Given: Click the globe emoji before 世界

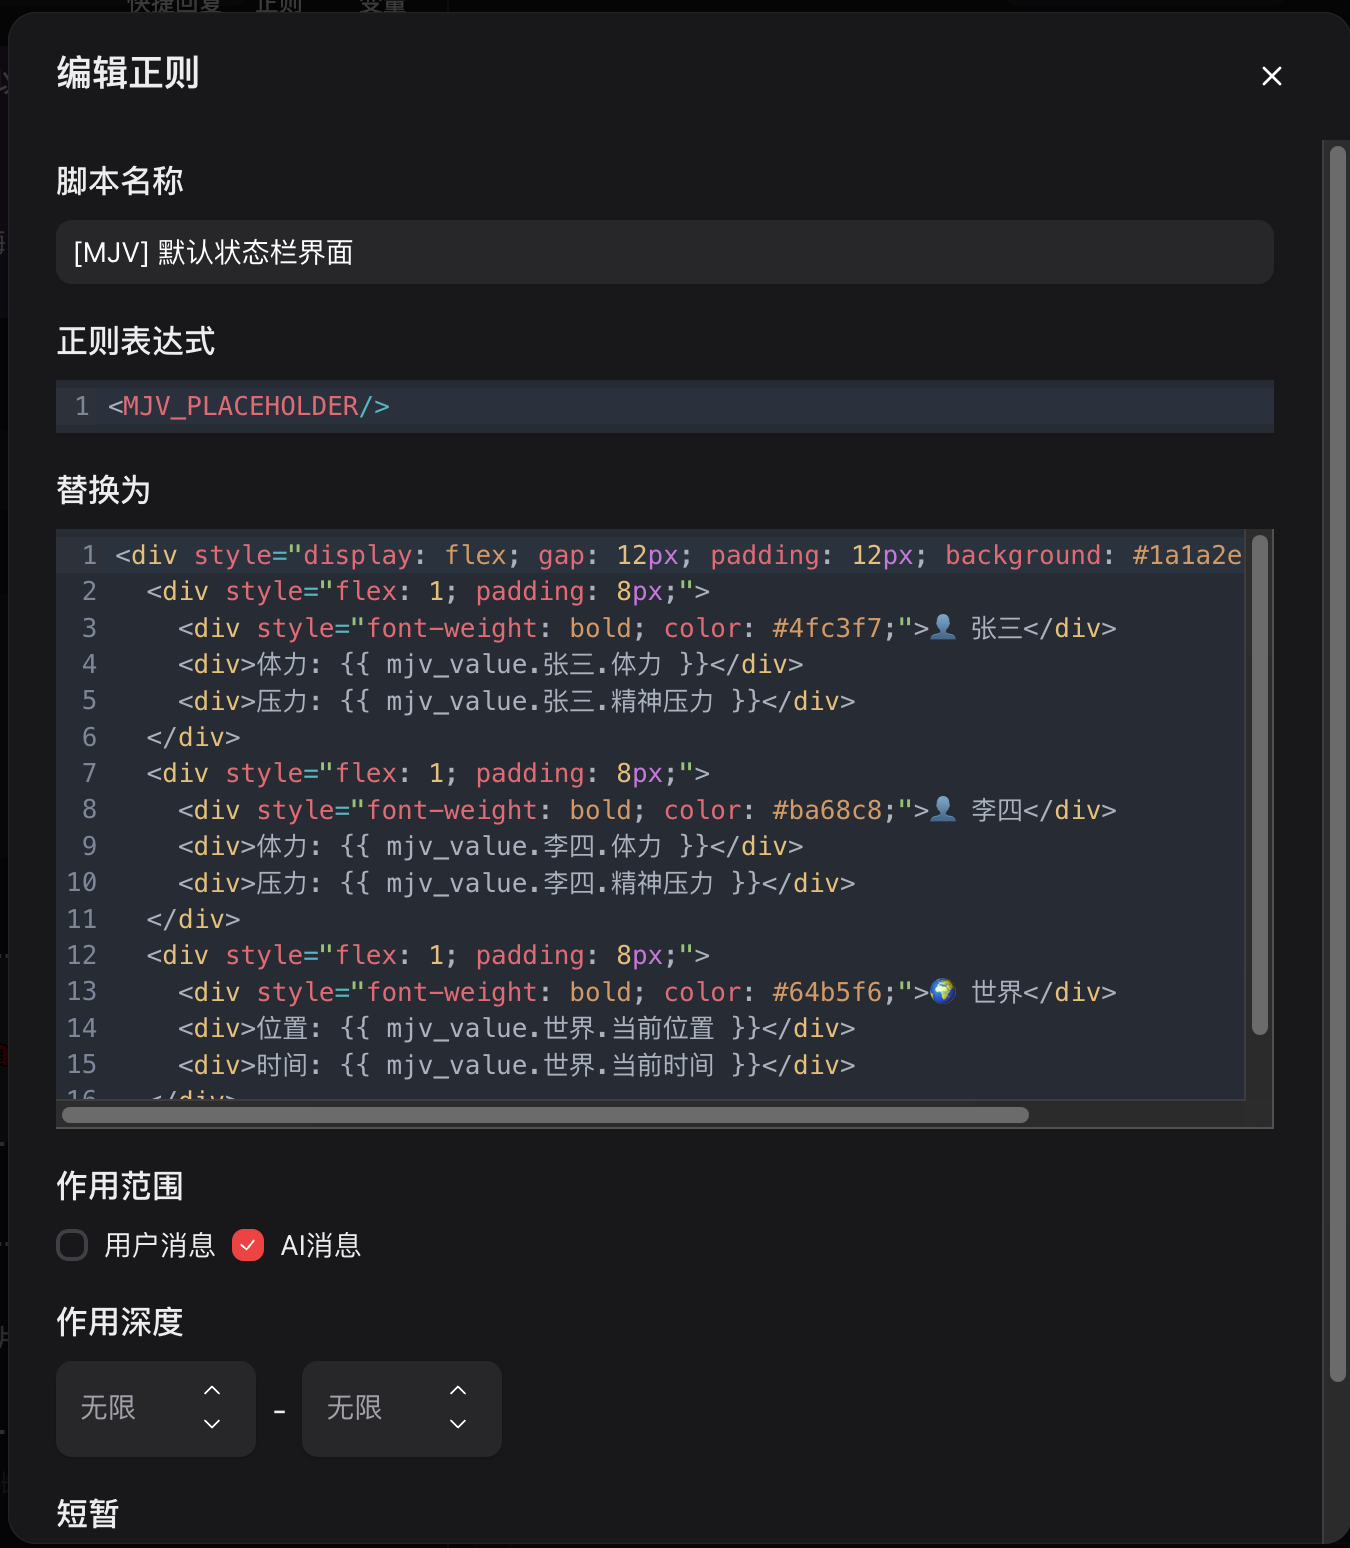Looking at the screenshot, I should pyautogui.click(x=943, y=992).
